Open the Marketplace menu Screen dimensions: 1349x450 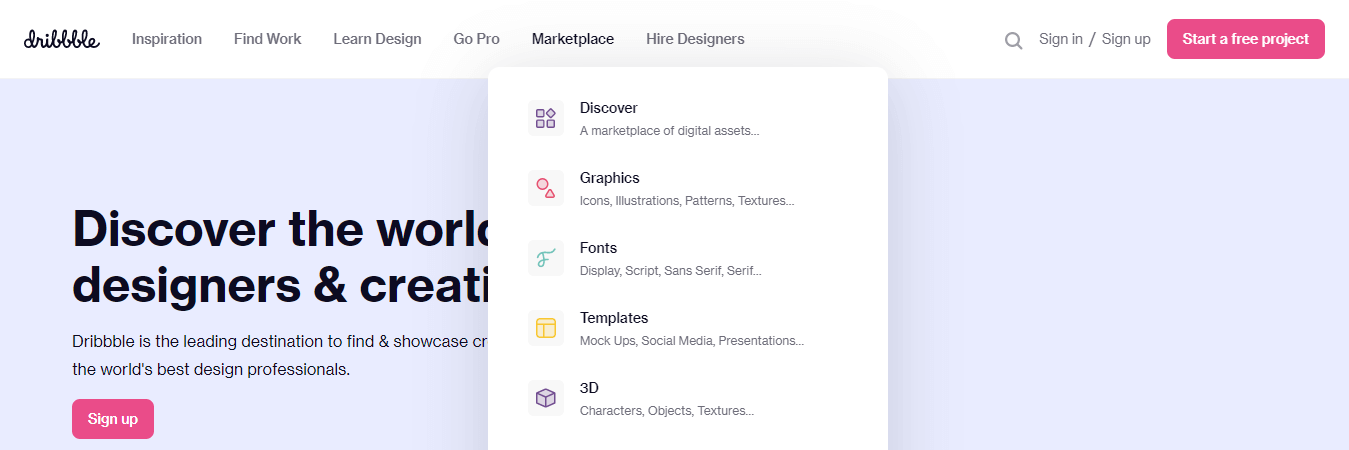(x=573, y=39)
